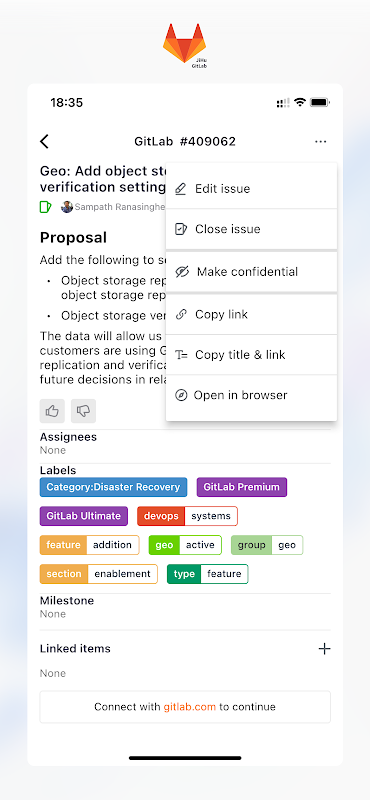Image resolution: width=370 pixels, height=800 pixels.
Task: Tap the devops systems label
Action: tap(187, 516)
